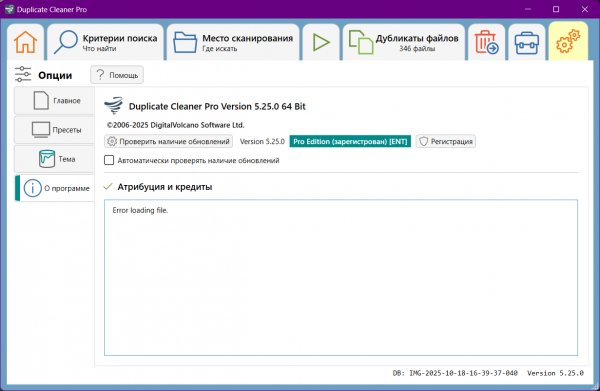The width and height of the screenshot is (600, 391).
Task: Open the Home tab with the house icon
Action: click(x=25, y=42)
